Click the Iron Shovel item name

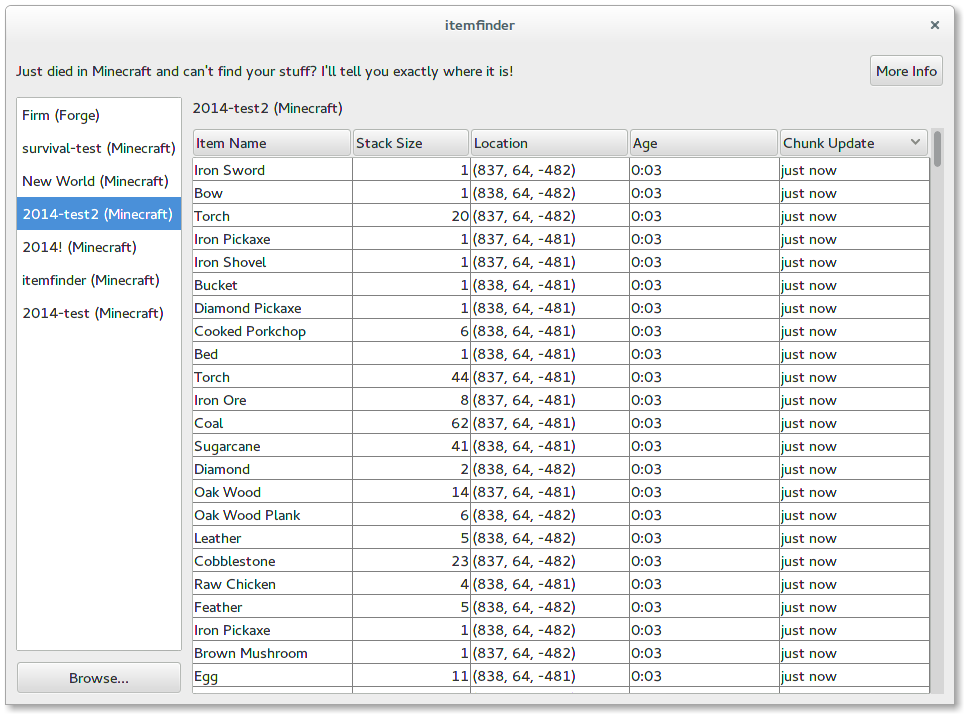[x=230, y=262]
